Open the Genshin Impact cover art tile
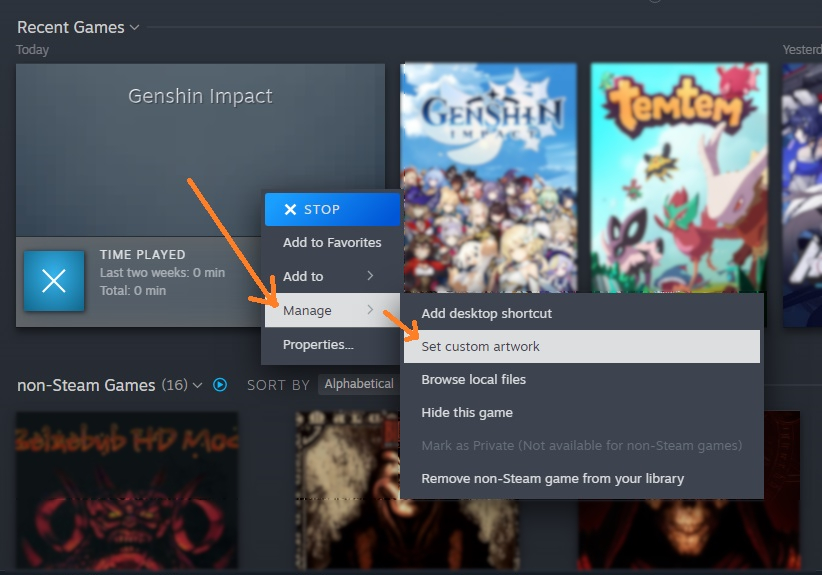The image size is (822, 575). tap(489, 178)
